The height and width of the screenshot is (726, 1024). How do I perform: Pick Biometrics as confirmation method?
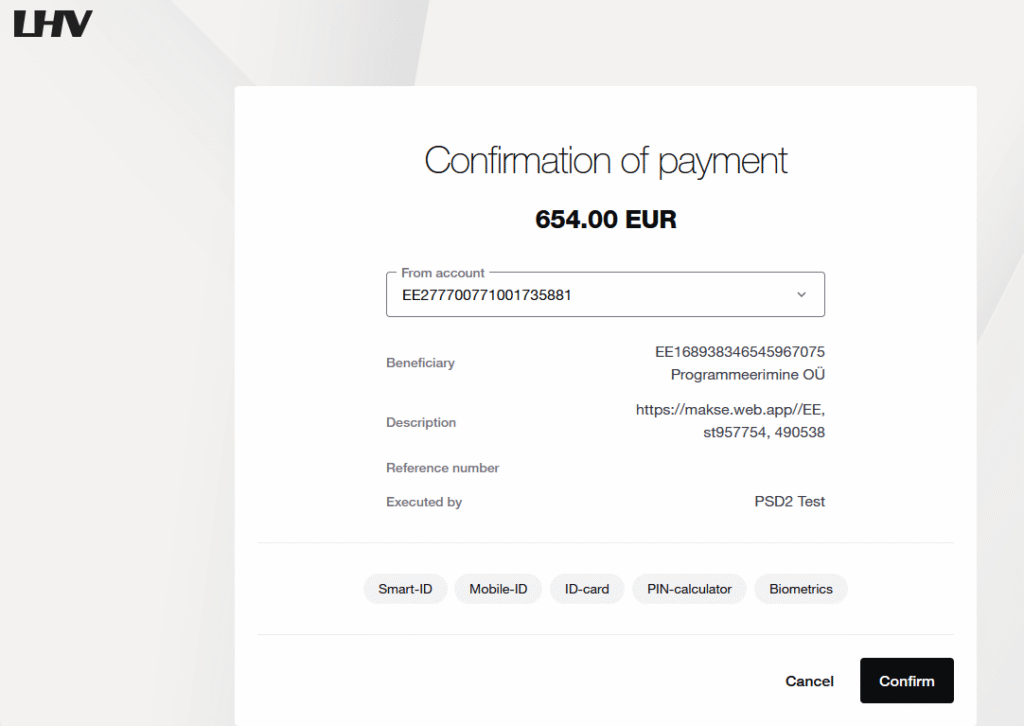[x=800, y=589]
